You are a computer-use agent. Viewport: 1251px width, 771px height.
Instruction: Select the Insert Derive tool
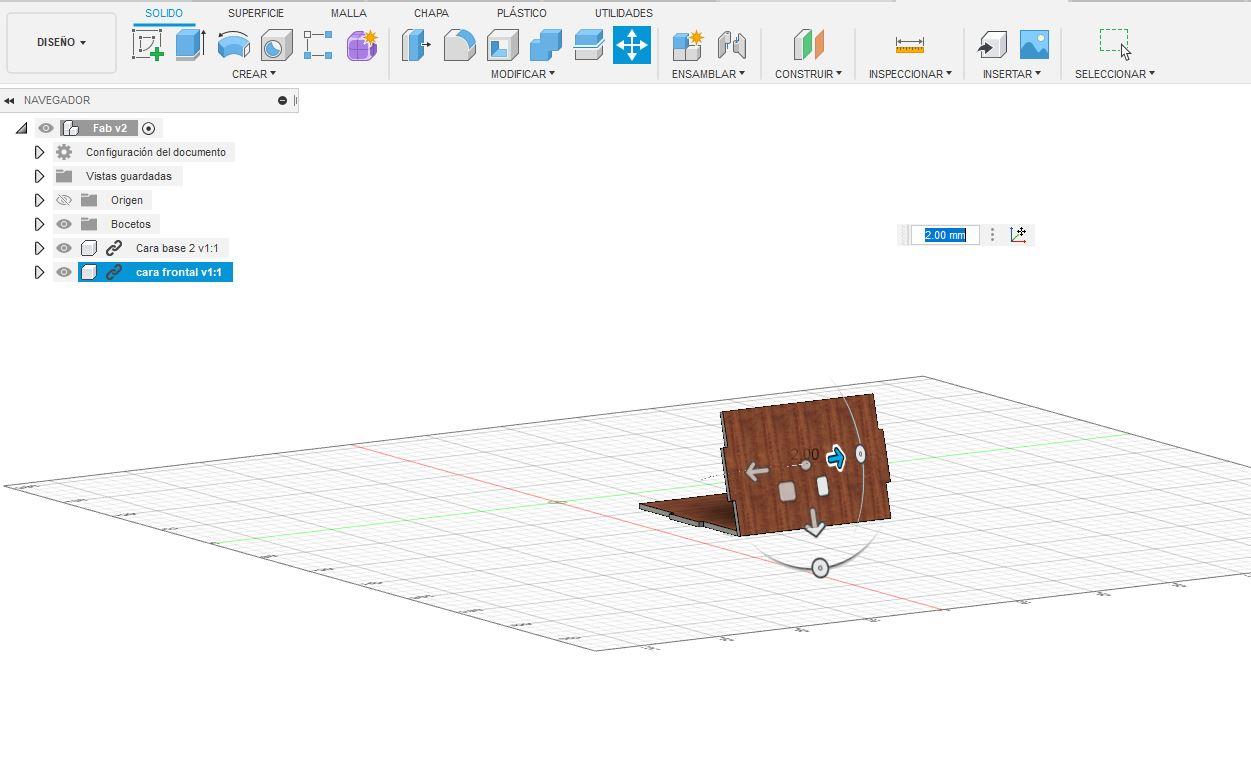[991, 45]
